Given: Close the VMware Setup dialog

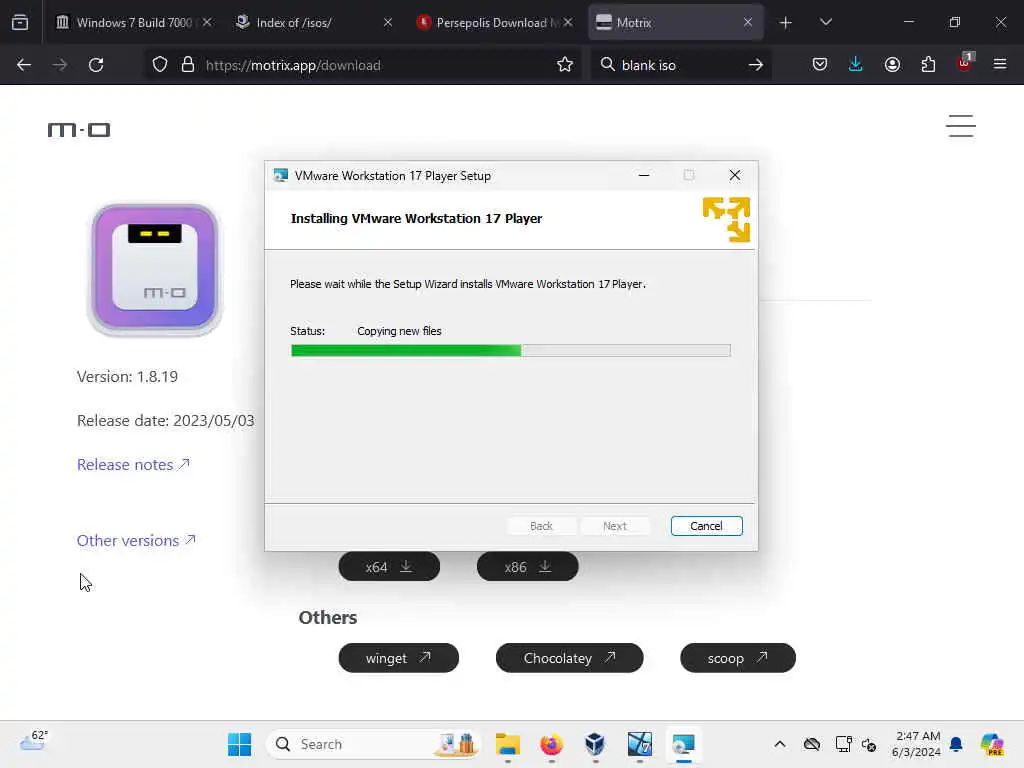Looking at the screenshot, I should (735, 176).
